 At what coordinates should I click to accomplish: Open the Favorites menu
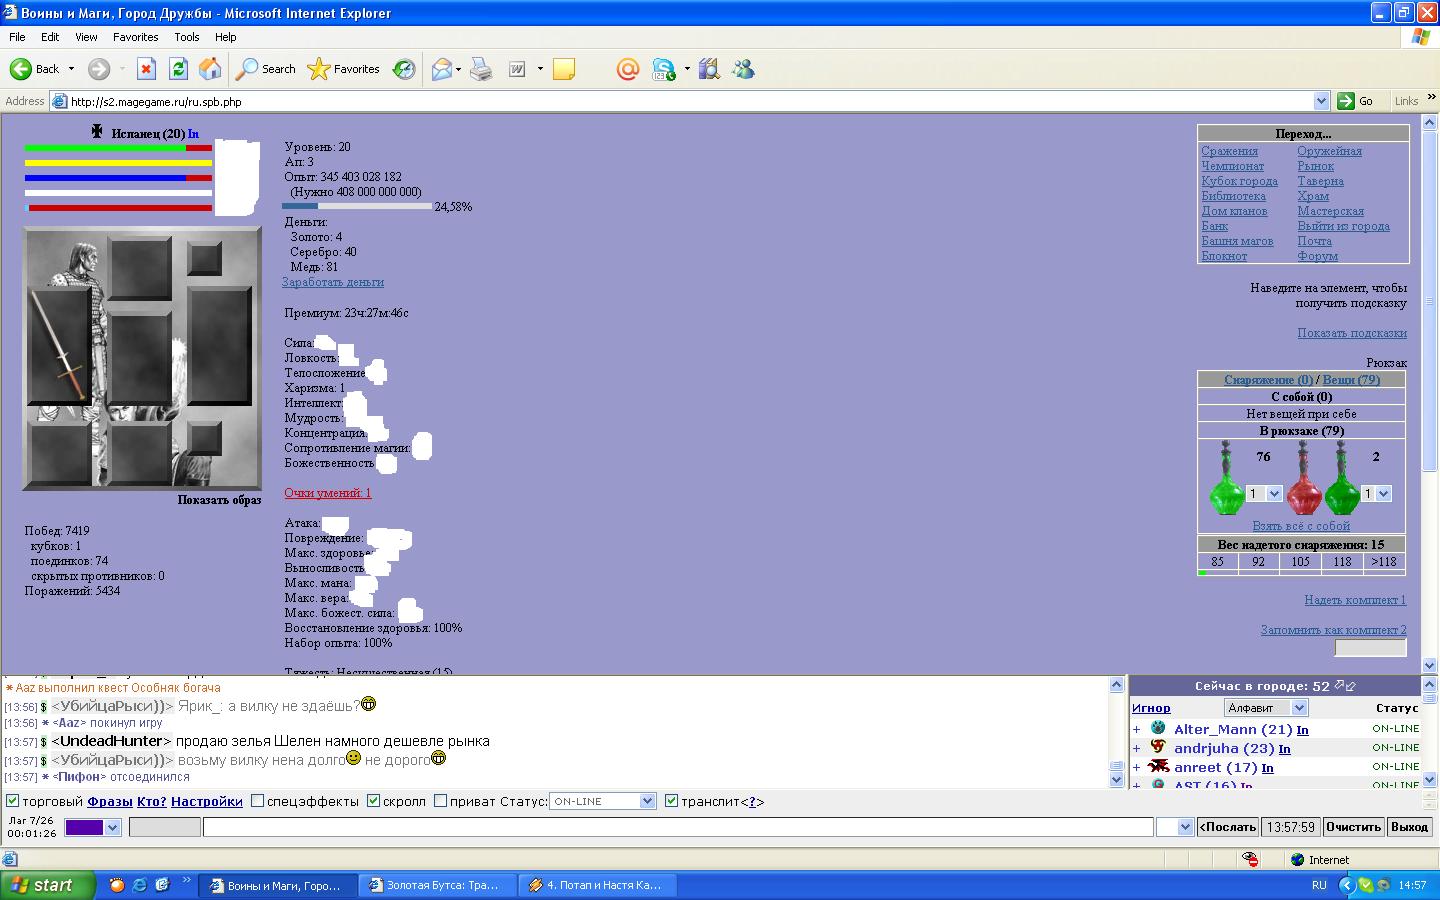135,37
